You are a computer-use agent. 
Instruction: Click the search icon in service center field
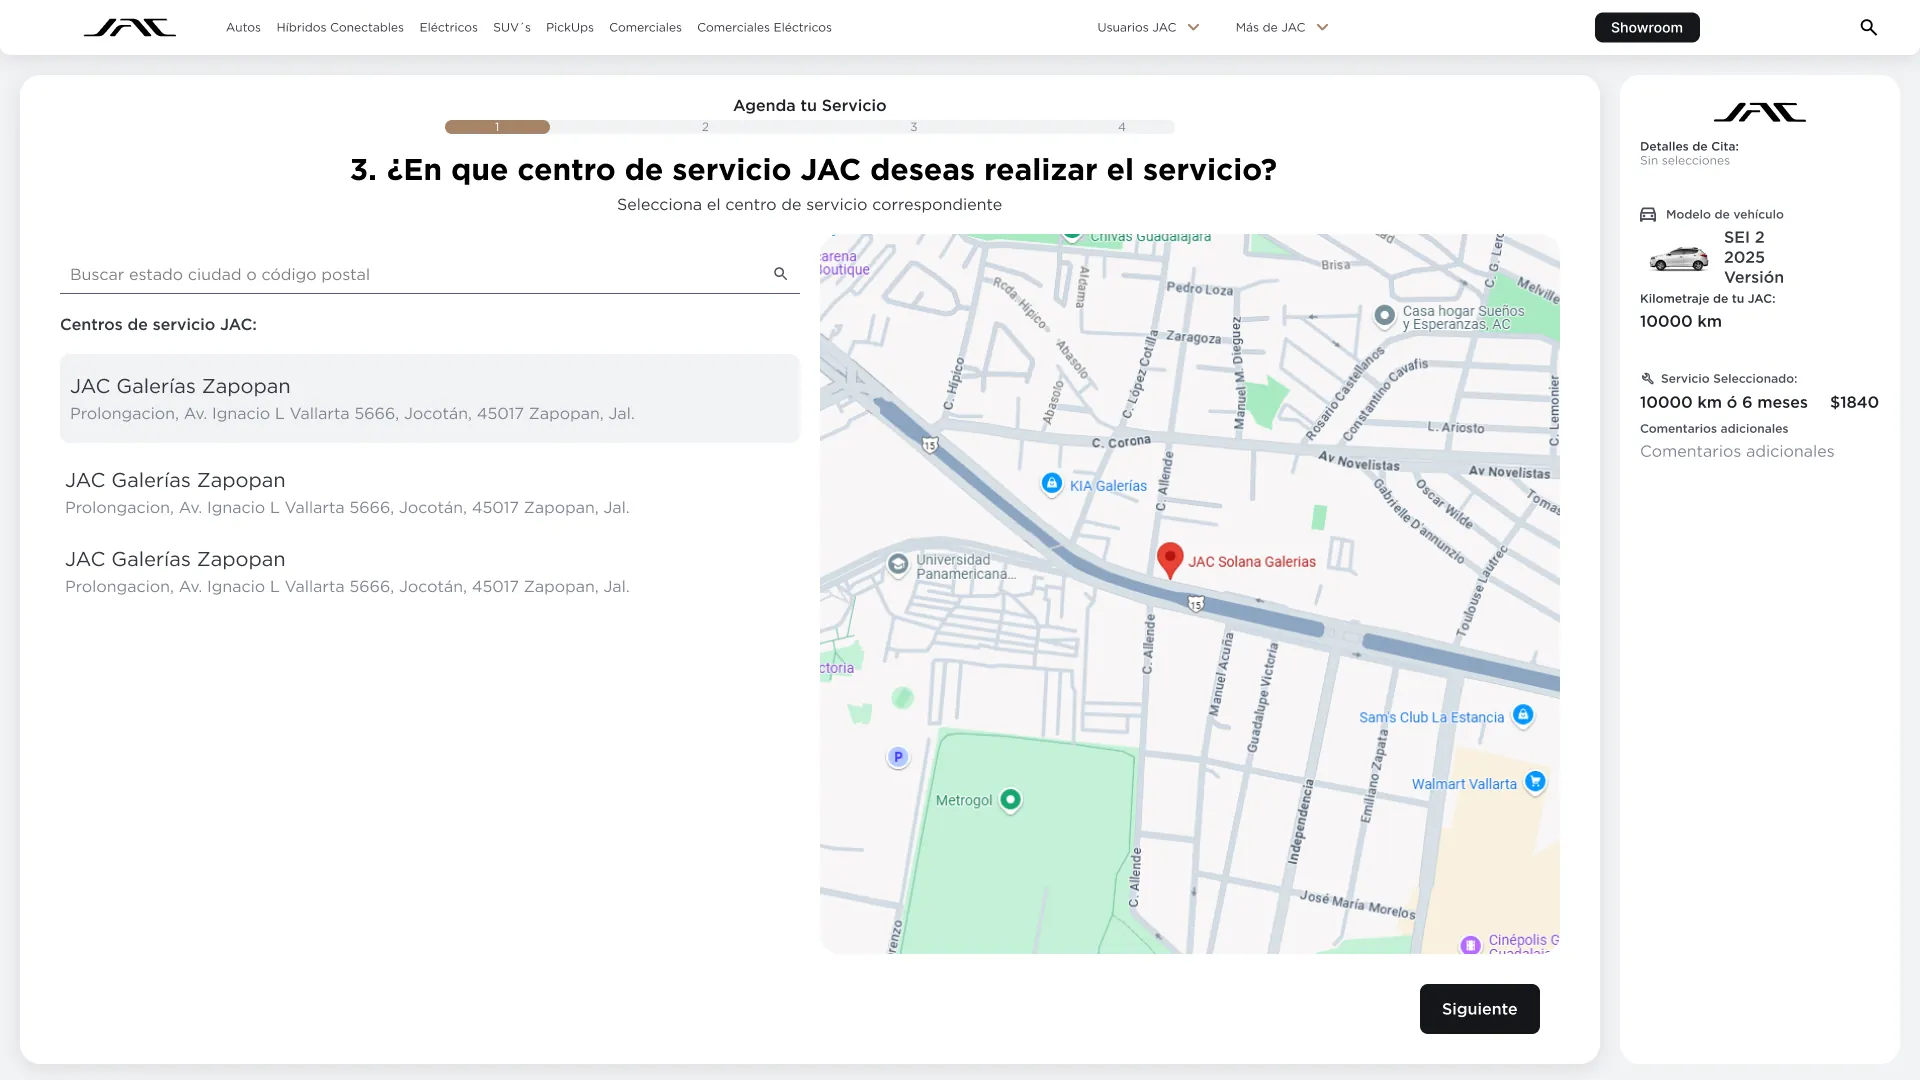pyautogui.click(x=781, y=274)
